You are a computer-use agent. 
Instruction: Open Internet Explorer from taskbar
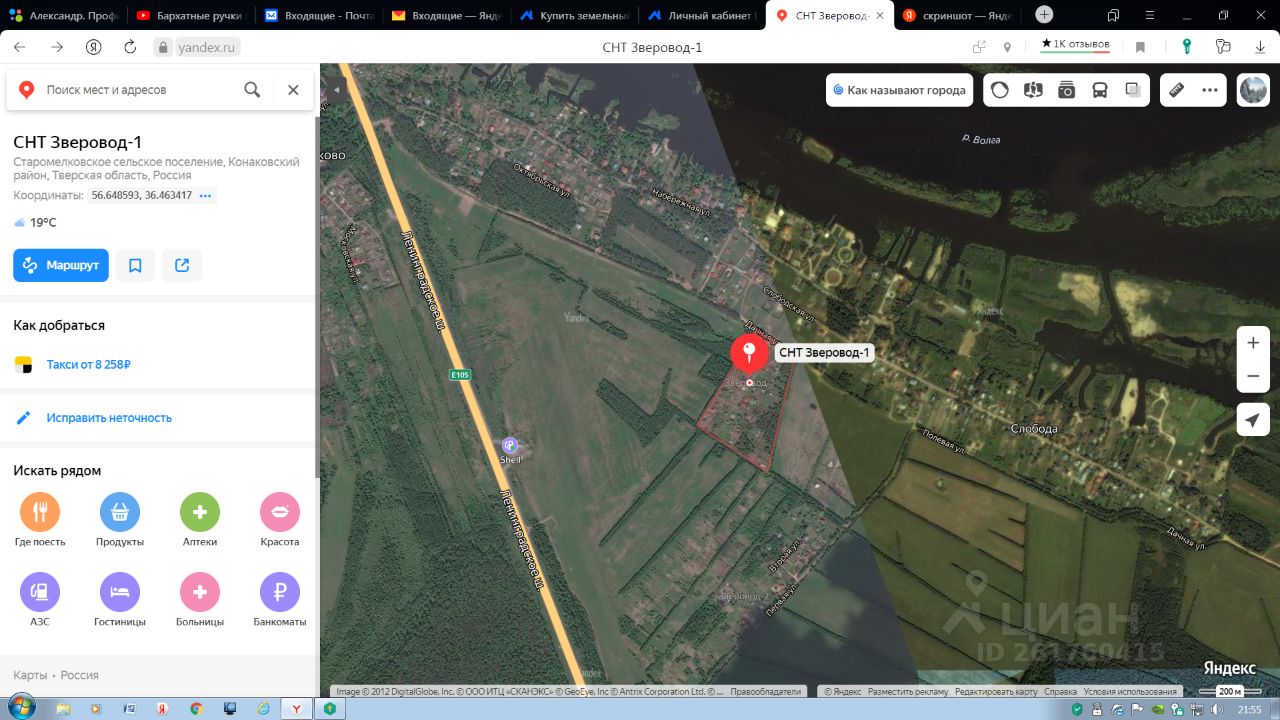click(x=263, y=708)
